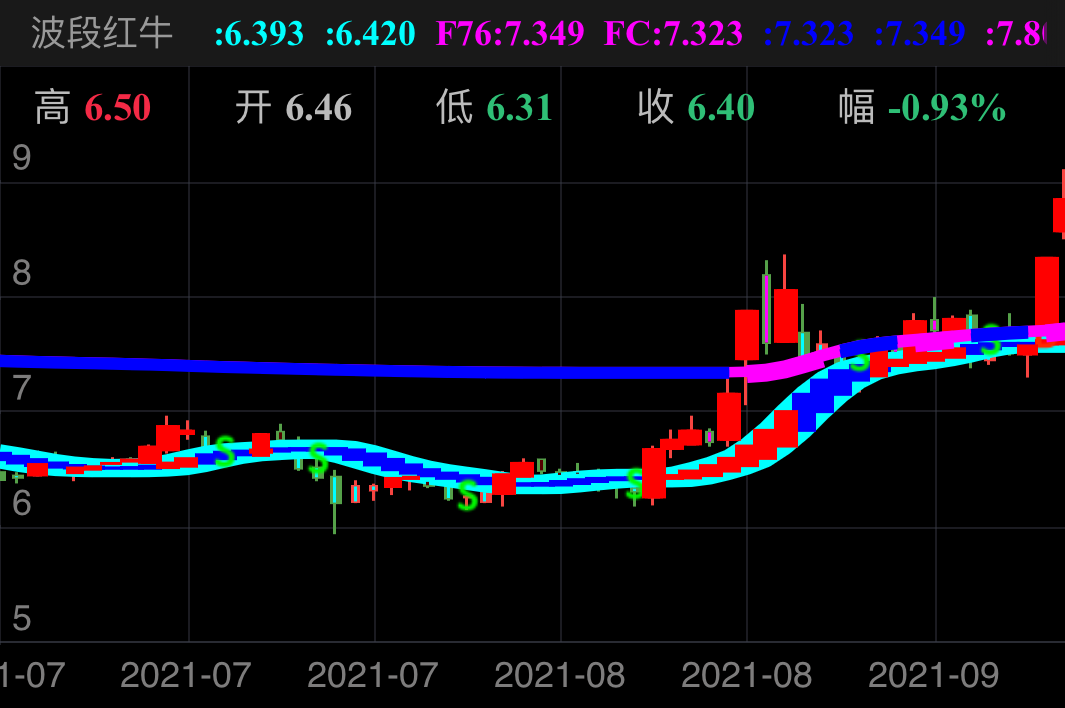Tap the leftmost green S signal marker

225,451
